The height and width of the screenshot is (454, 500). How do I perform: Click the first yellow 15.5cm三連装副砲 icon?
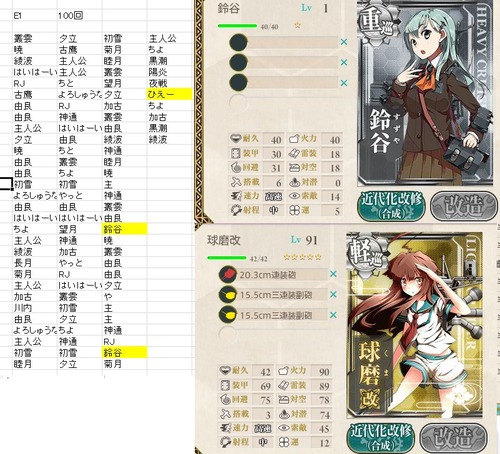tap(228, 295)
